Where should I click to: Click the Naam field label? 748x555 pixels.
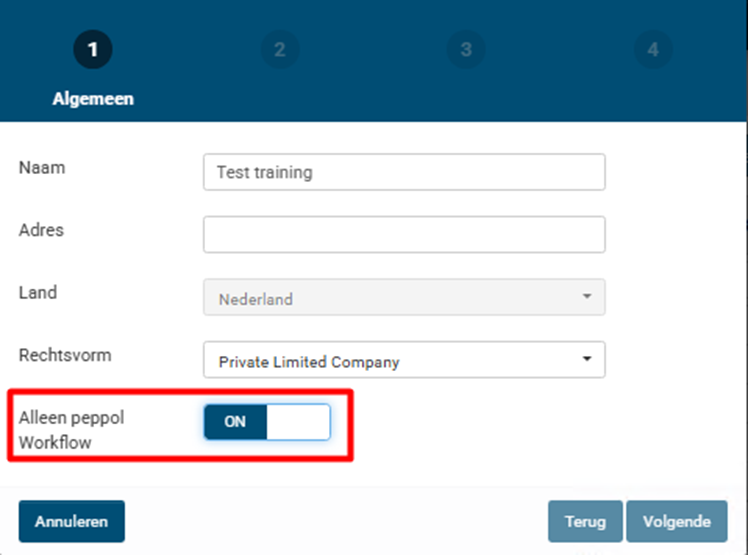(x=42, y=167)
